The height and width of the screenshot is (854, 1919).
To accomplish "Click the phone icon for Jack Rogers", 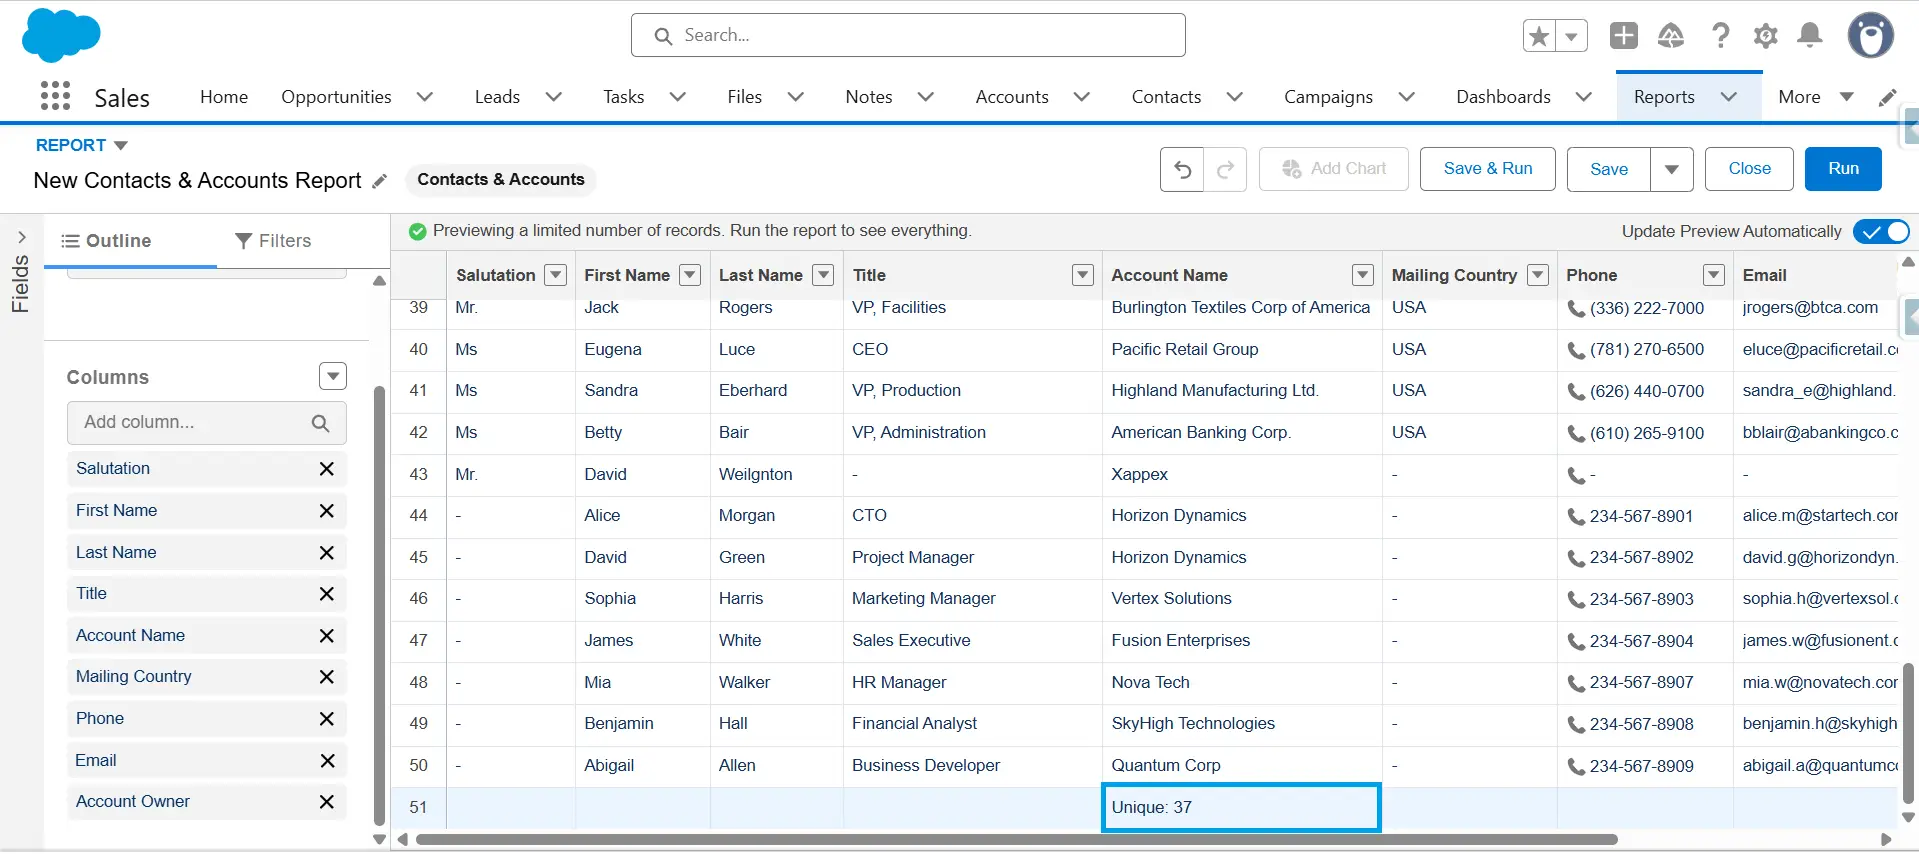I will tap(1576, 309).
